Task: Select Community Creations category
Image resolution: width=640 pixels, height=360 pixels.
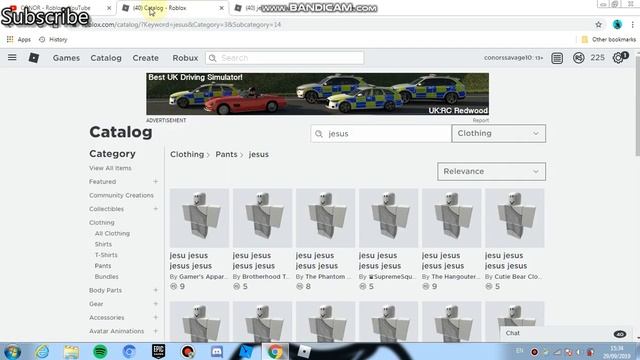Action: 121,196
